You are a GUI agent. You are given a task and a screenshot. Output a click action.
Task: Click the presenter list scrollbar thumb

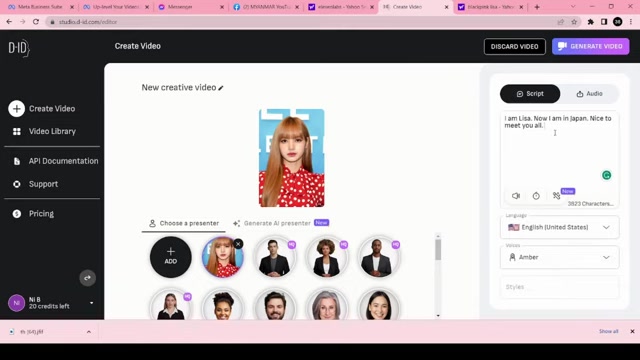pyautogui.click(x=438, y=249)
